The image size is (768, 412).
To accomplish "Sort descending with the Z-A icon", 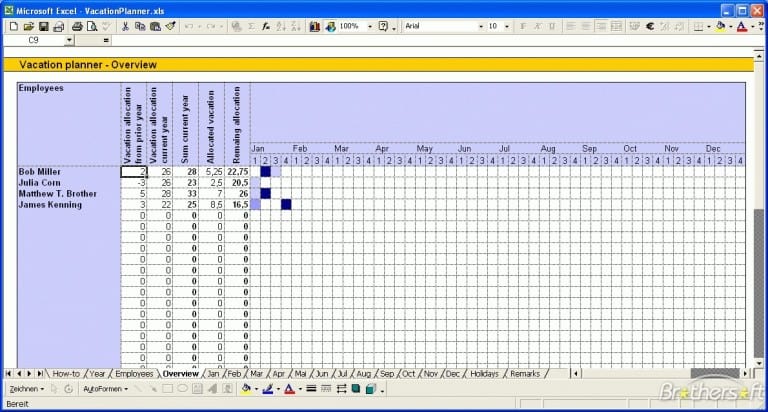I will coord(296,26).
